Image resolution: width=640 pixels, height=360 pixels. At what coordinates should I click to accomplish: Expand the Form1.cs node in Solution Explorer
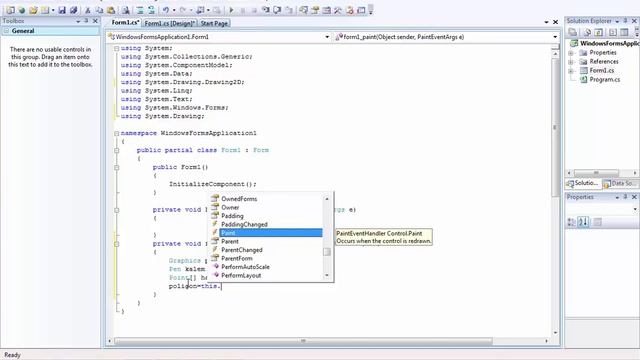coord(571,71)
